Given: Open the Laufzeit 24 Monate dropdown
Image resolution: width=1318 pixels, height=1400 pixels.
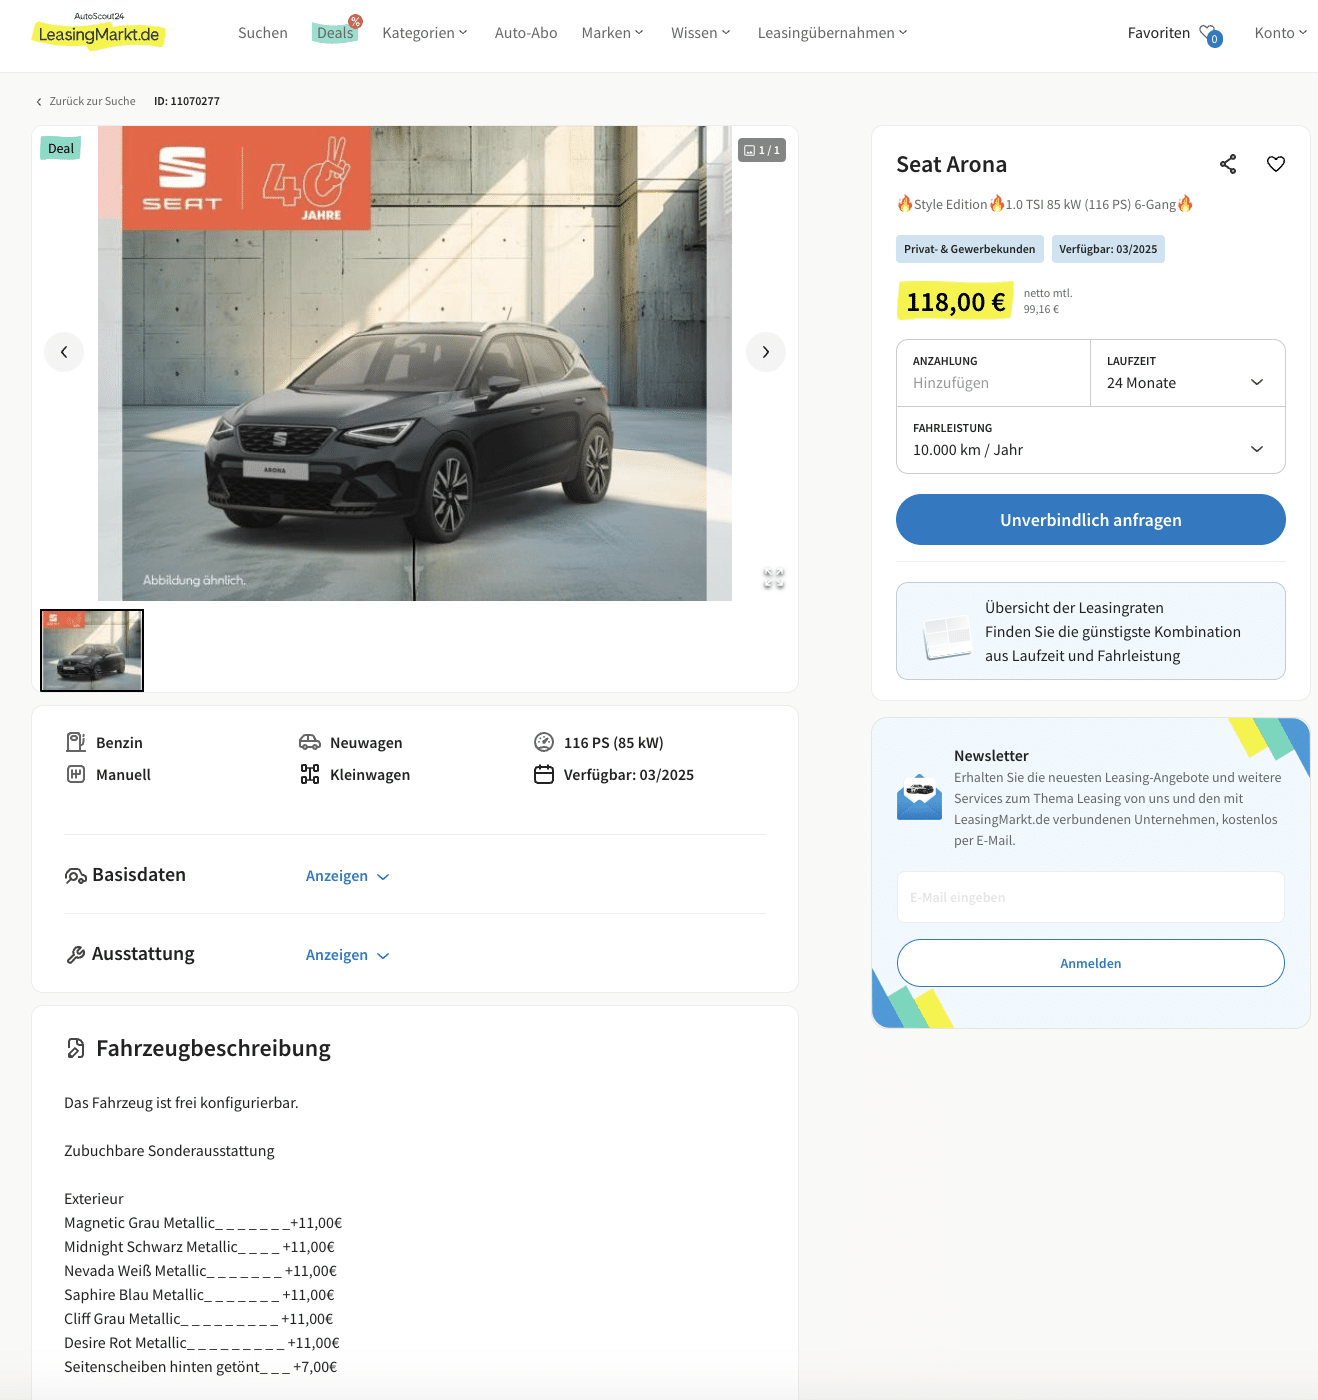Looking at the screenshot, I should tap(1187, 373).
